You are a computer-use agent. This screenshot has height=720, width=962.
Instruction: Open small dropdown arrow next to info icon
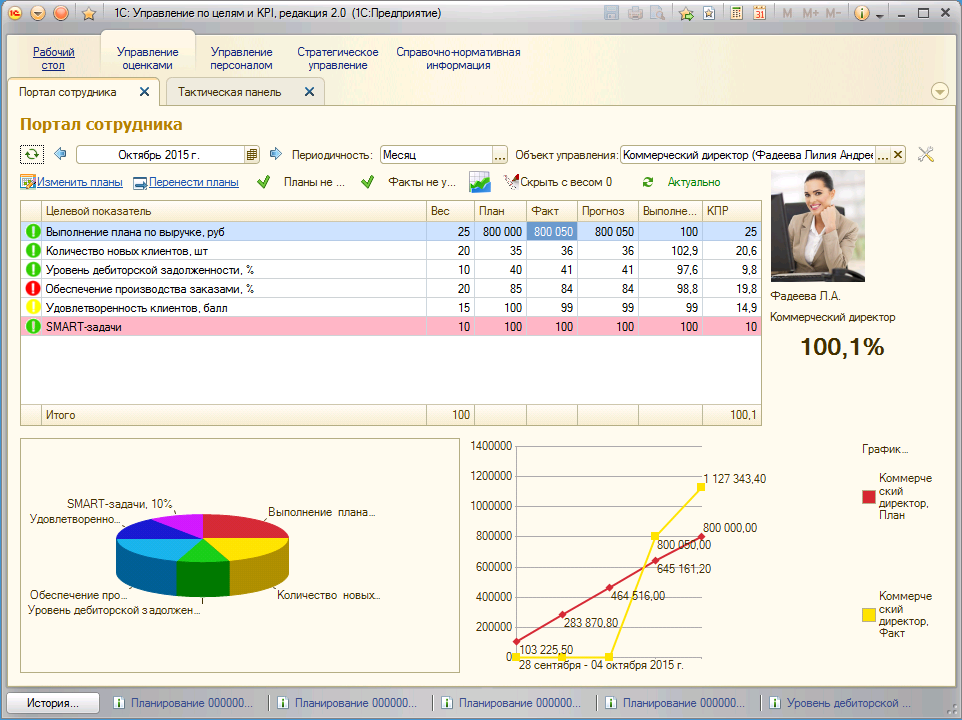pyautogui.click(x=880, y=15)
